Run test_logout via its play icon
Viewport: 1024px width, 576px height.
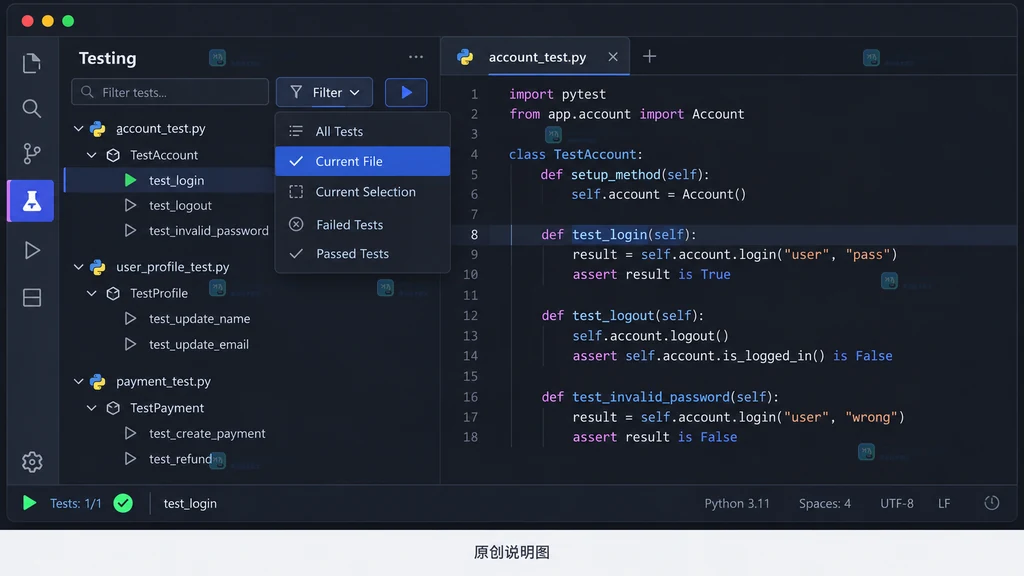131,205
